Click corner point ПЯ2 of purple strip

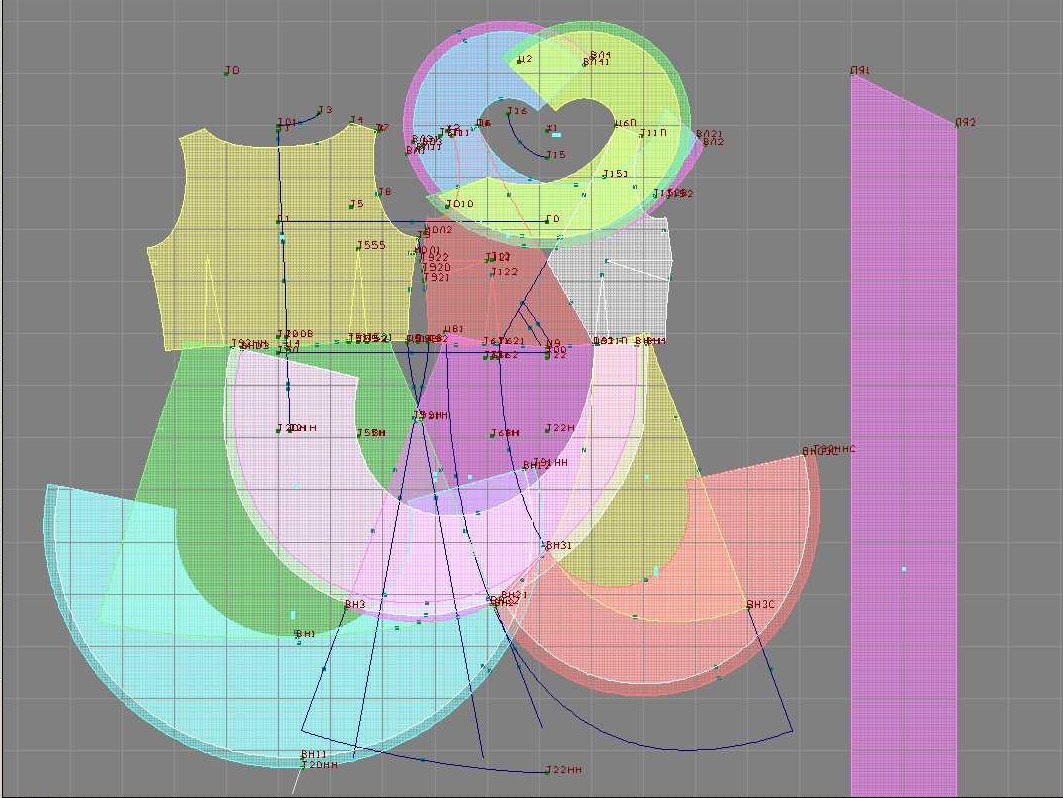point(957,124)
